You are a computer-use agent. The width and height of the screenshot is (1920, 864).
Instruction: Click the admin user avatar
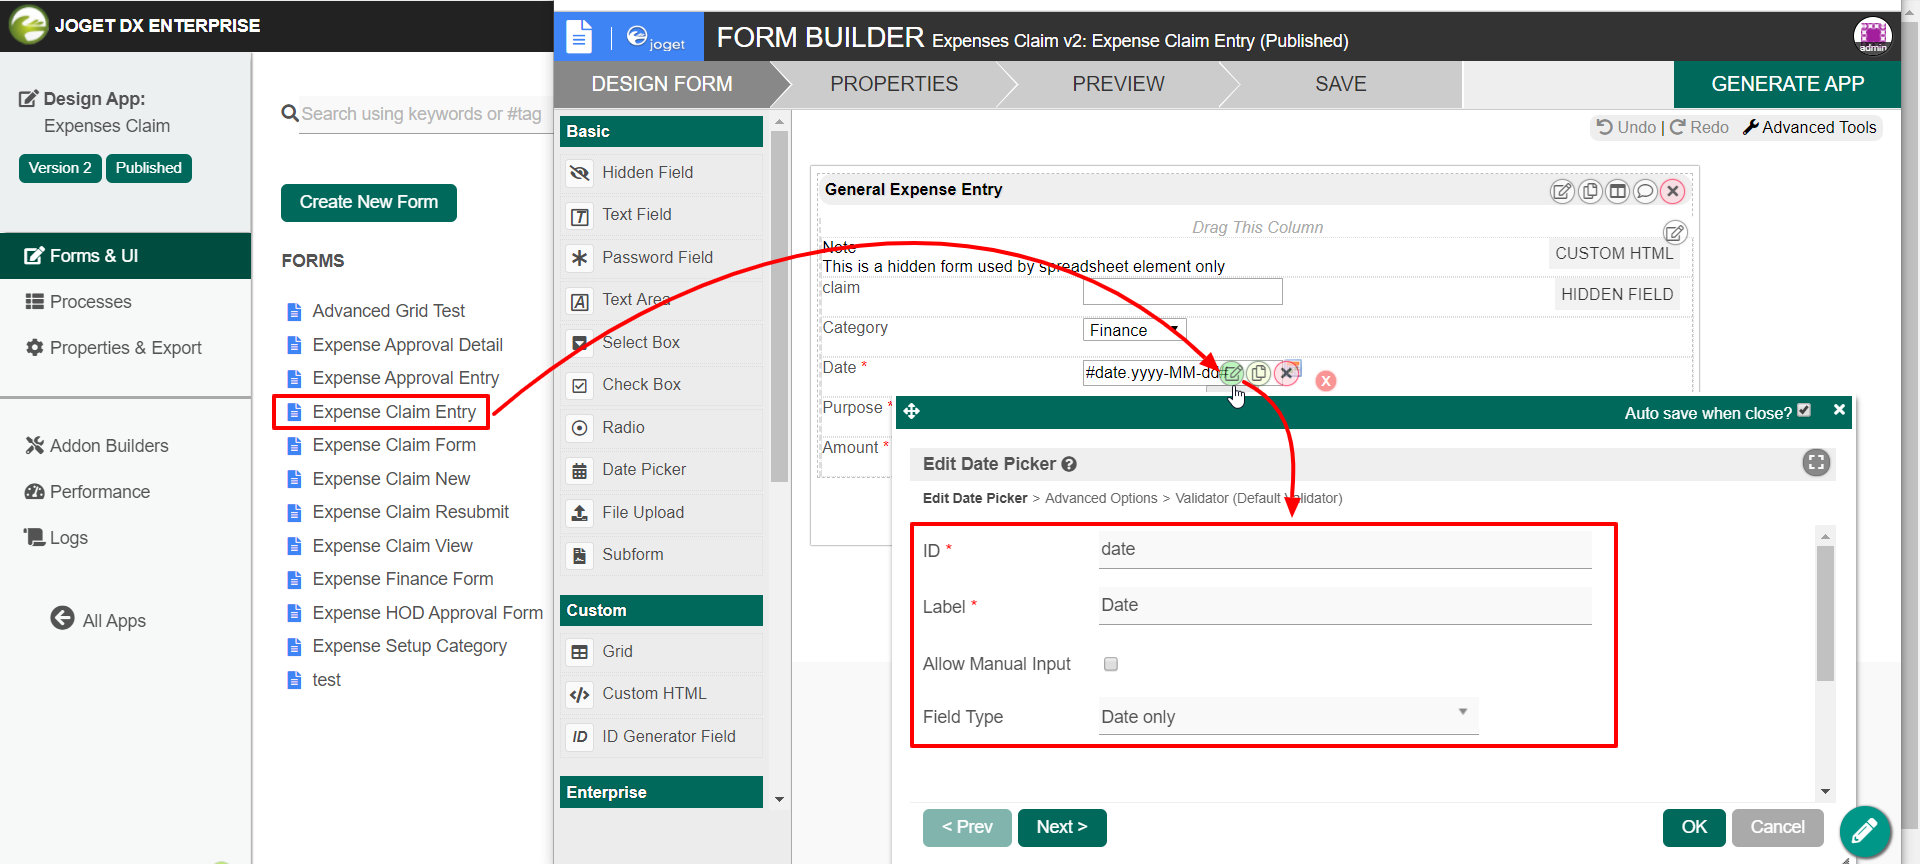click(x=1872, y=35)
